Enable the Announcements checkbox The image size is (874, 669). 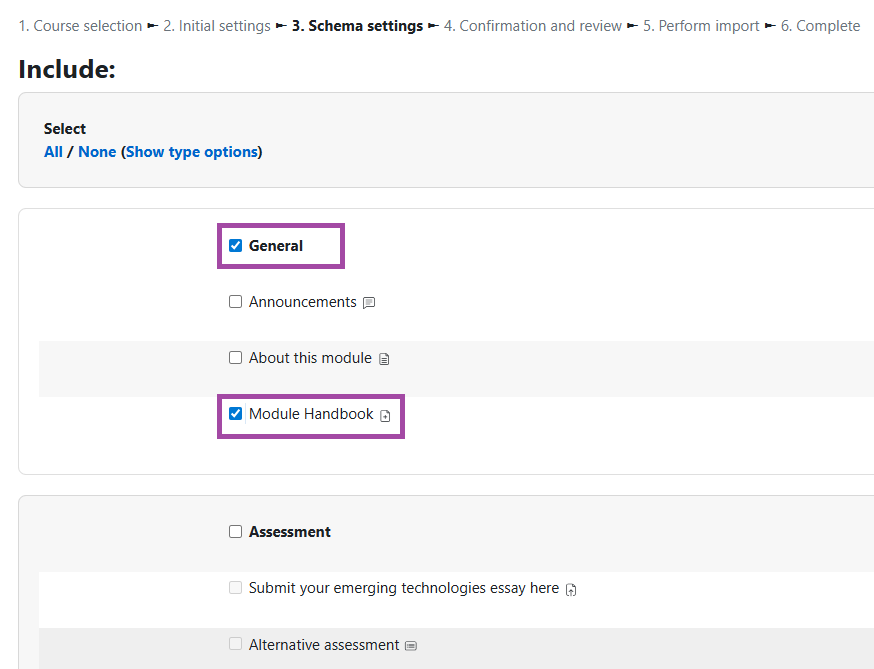point(235,301)
